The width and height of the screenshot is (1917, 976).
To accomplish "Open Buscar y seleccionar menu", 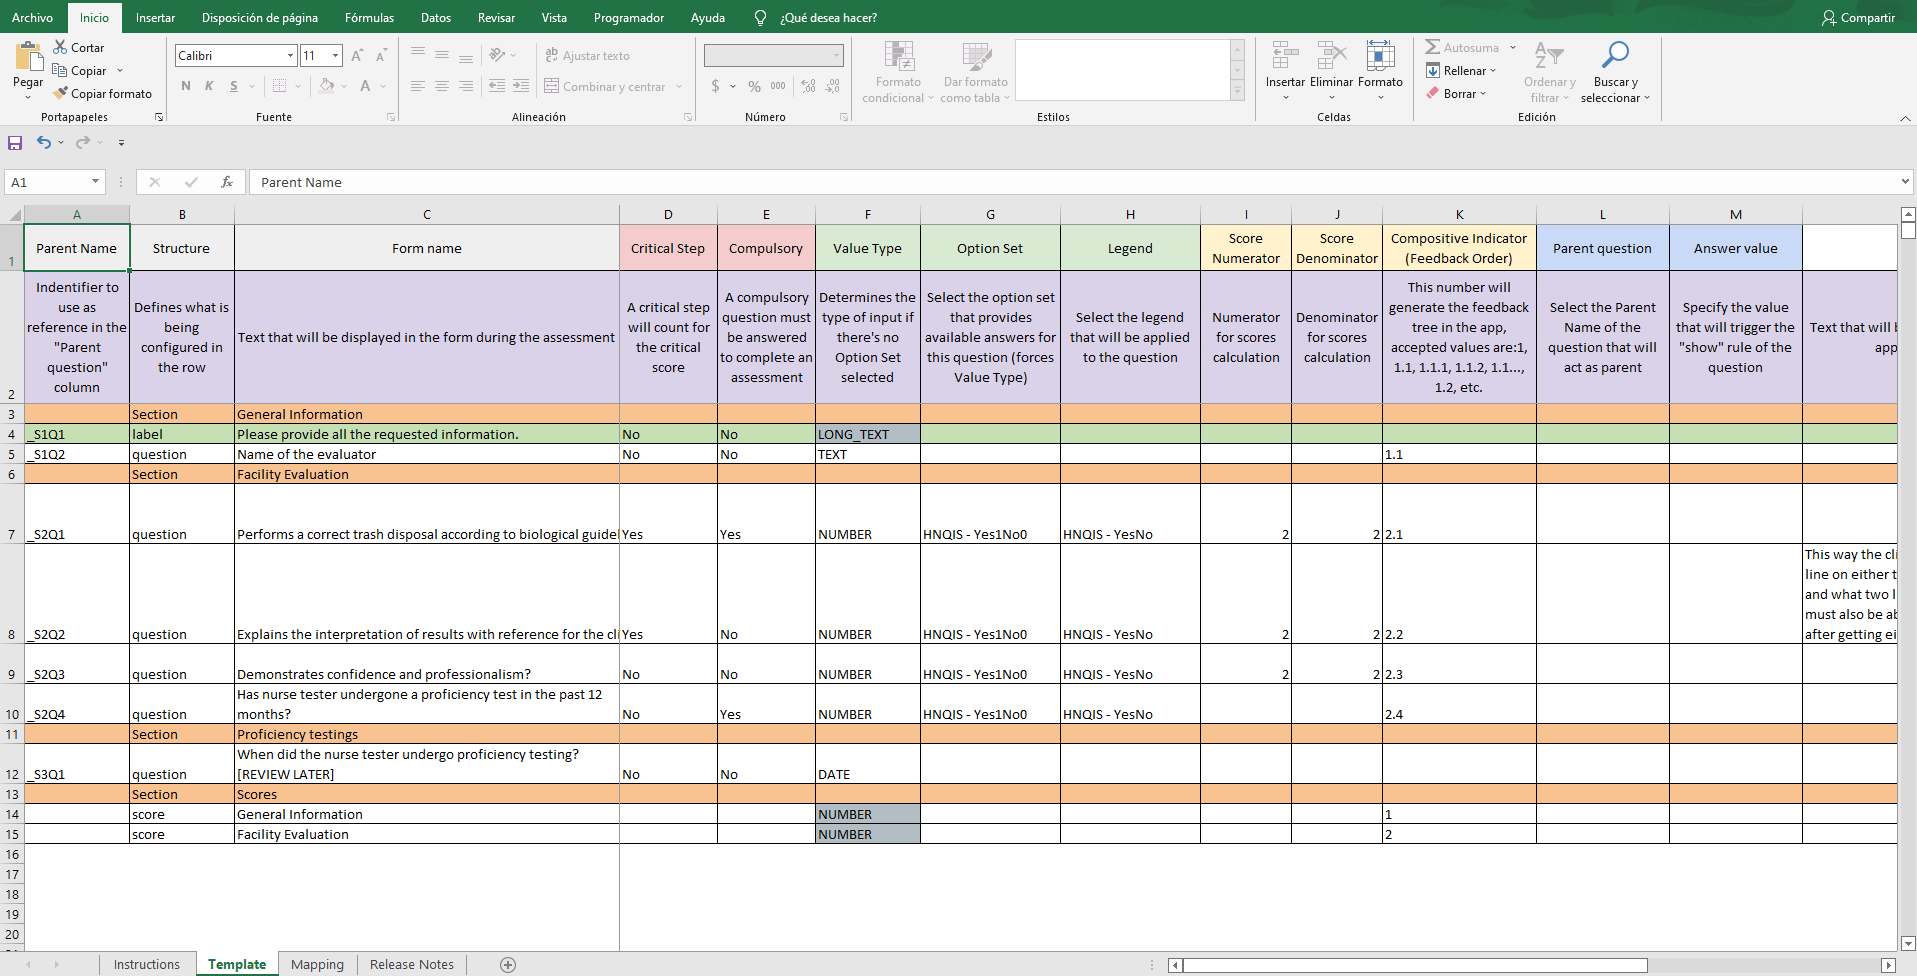I will click(1615, 72).
